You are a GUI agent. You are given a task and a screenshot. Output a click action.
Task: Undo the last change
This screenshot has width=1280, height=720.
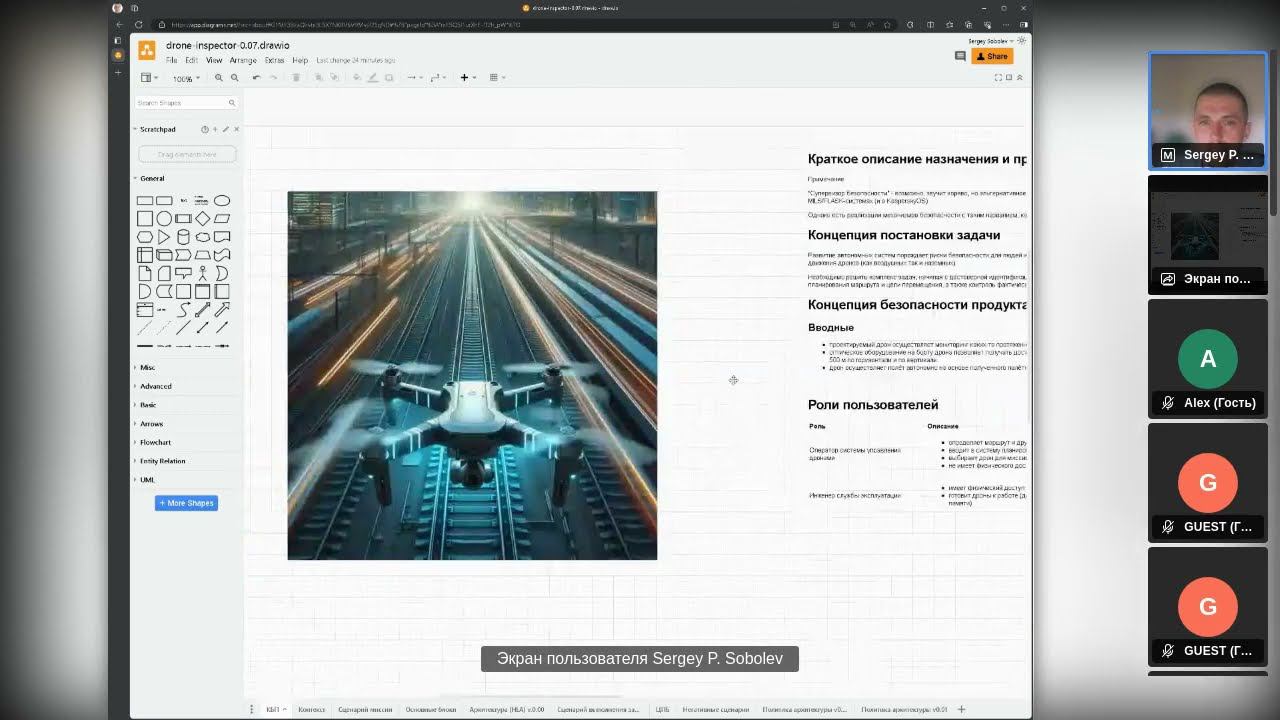point(256,77)
